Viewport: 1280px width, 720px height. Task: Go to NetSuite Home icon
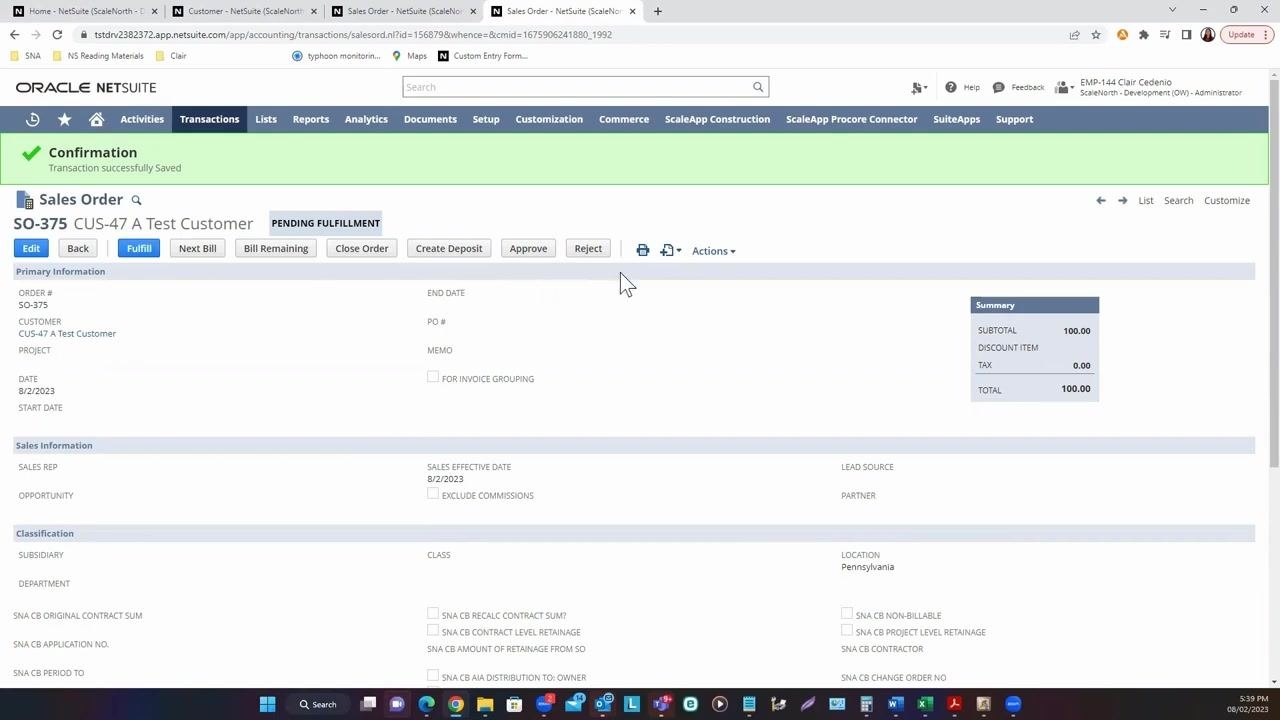(x=96, y=119)
